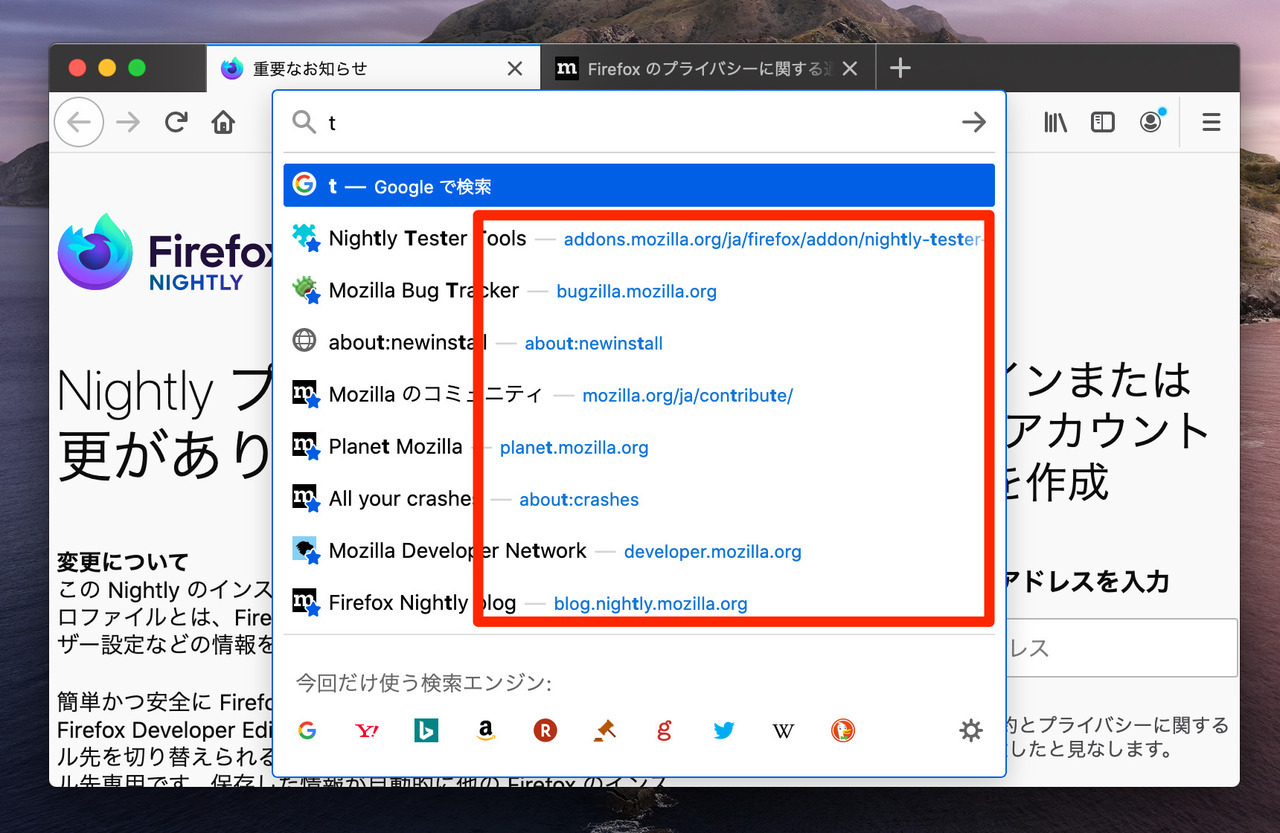Open the Library bookmarks icon
The image size is (1280, 833).
[1055, 122]
